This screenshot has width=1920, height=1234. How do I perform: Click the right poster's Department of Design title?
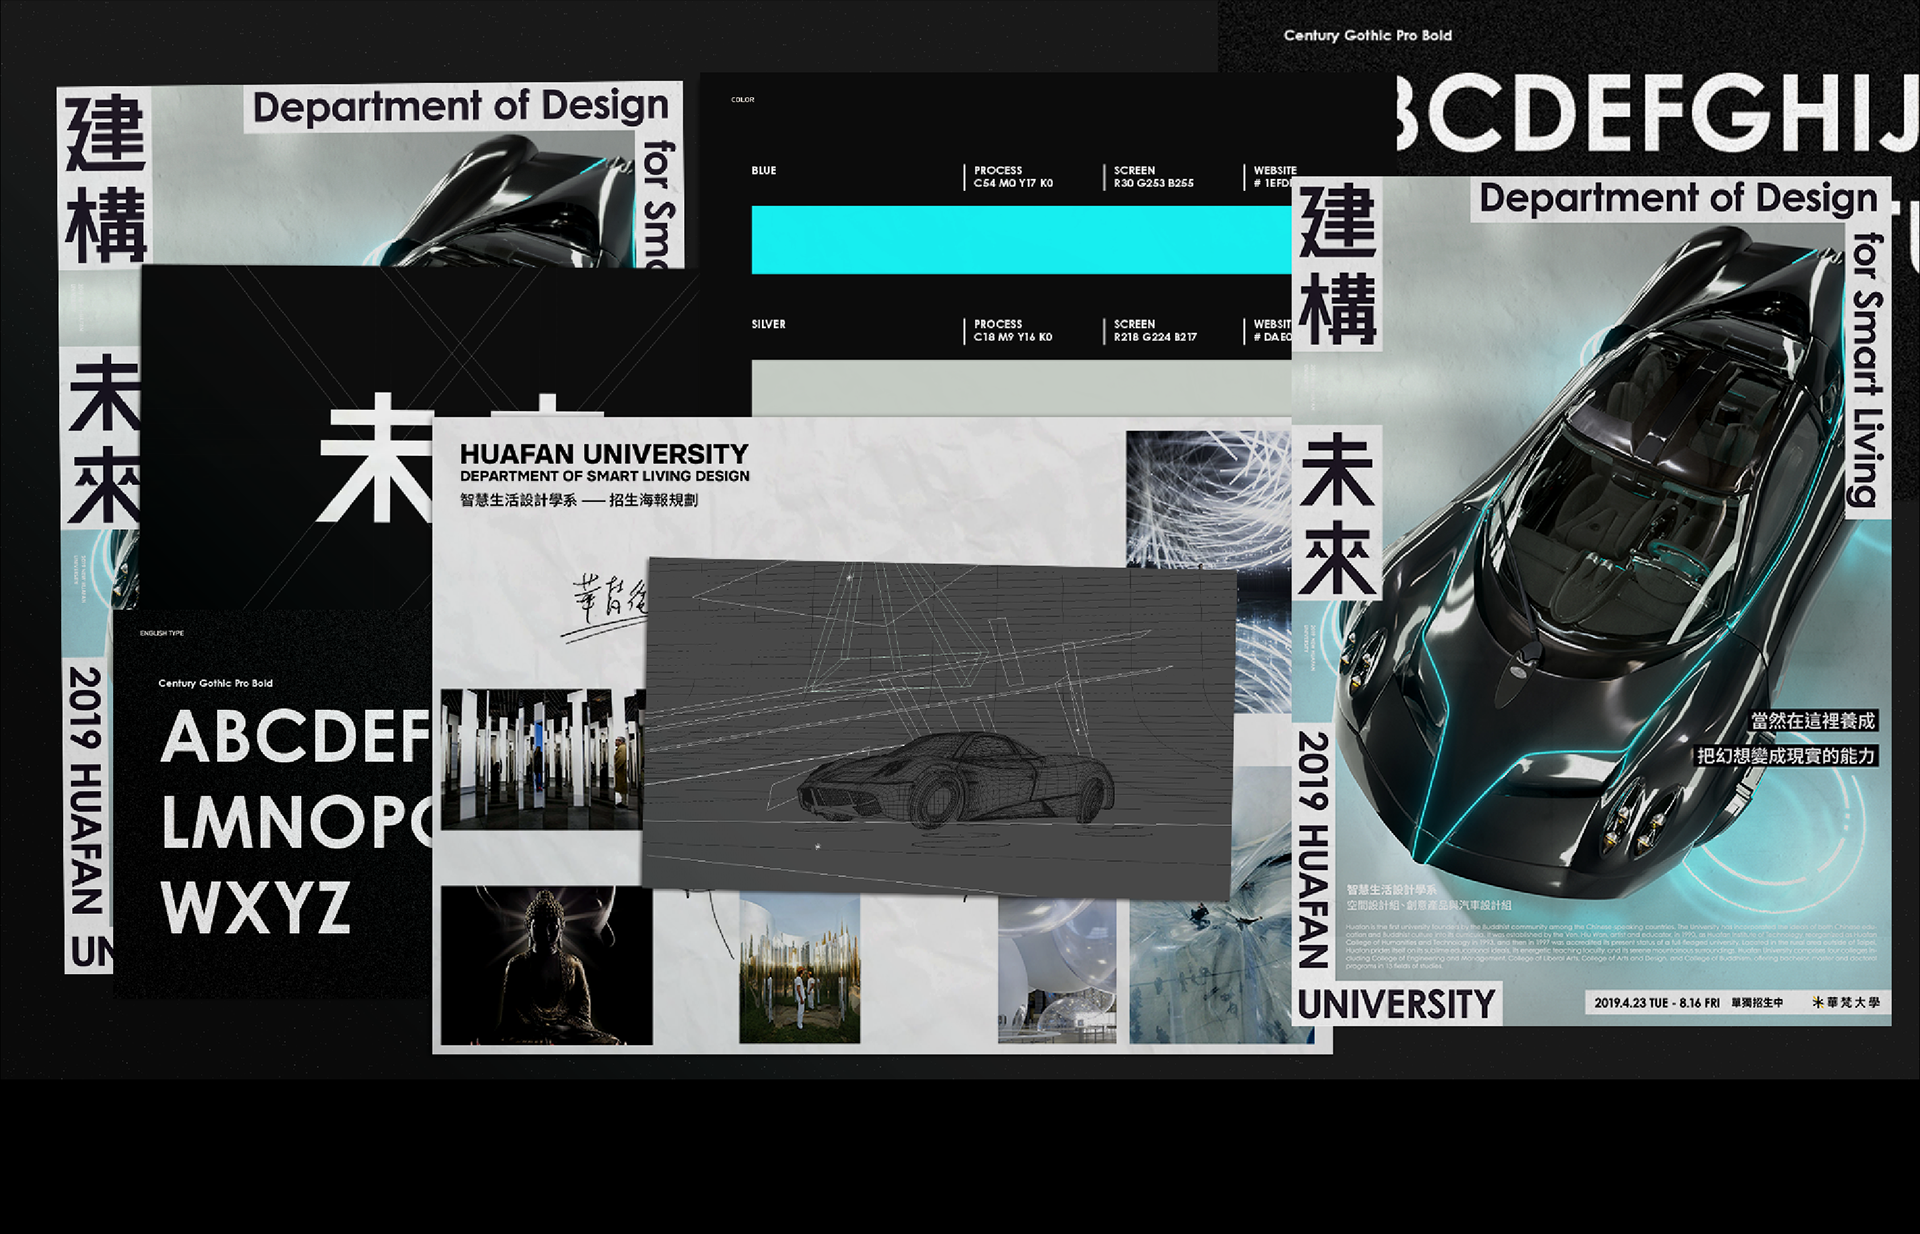pos(1677,199)
